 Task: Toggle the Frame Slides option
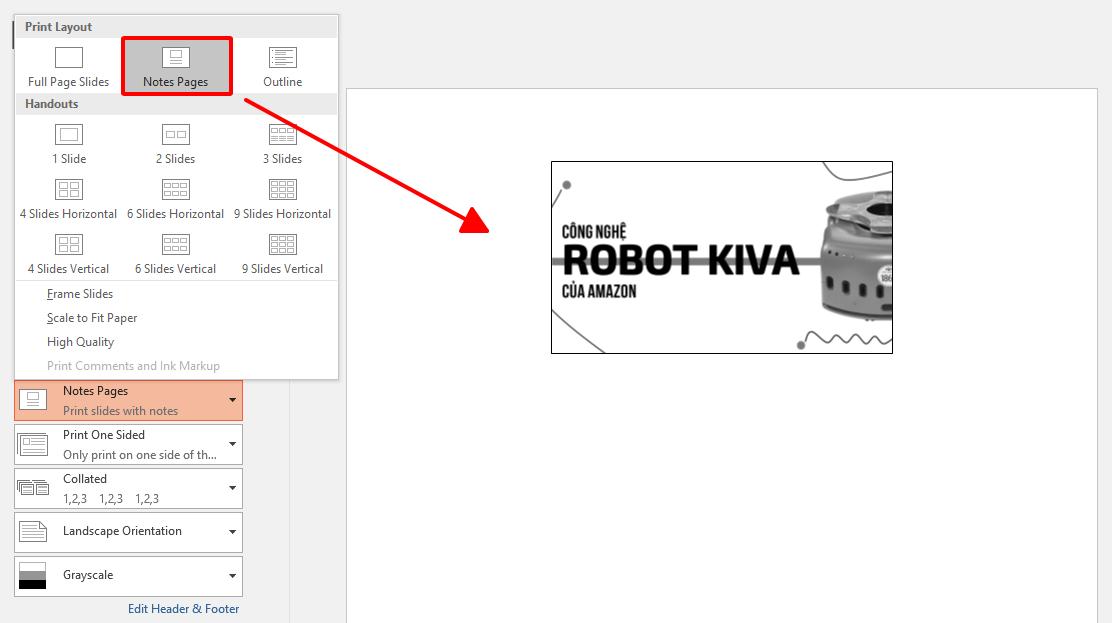click(79, 294)
